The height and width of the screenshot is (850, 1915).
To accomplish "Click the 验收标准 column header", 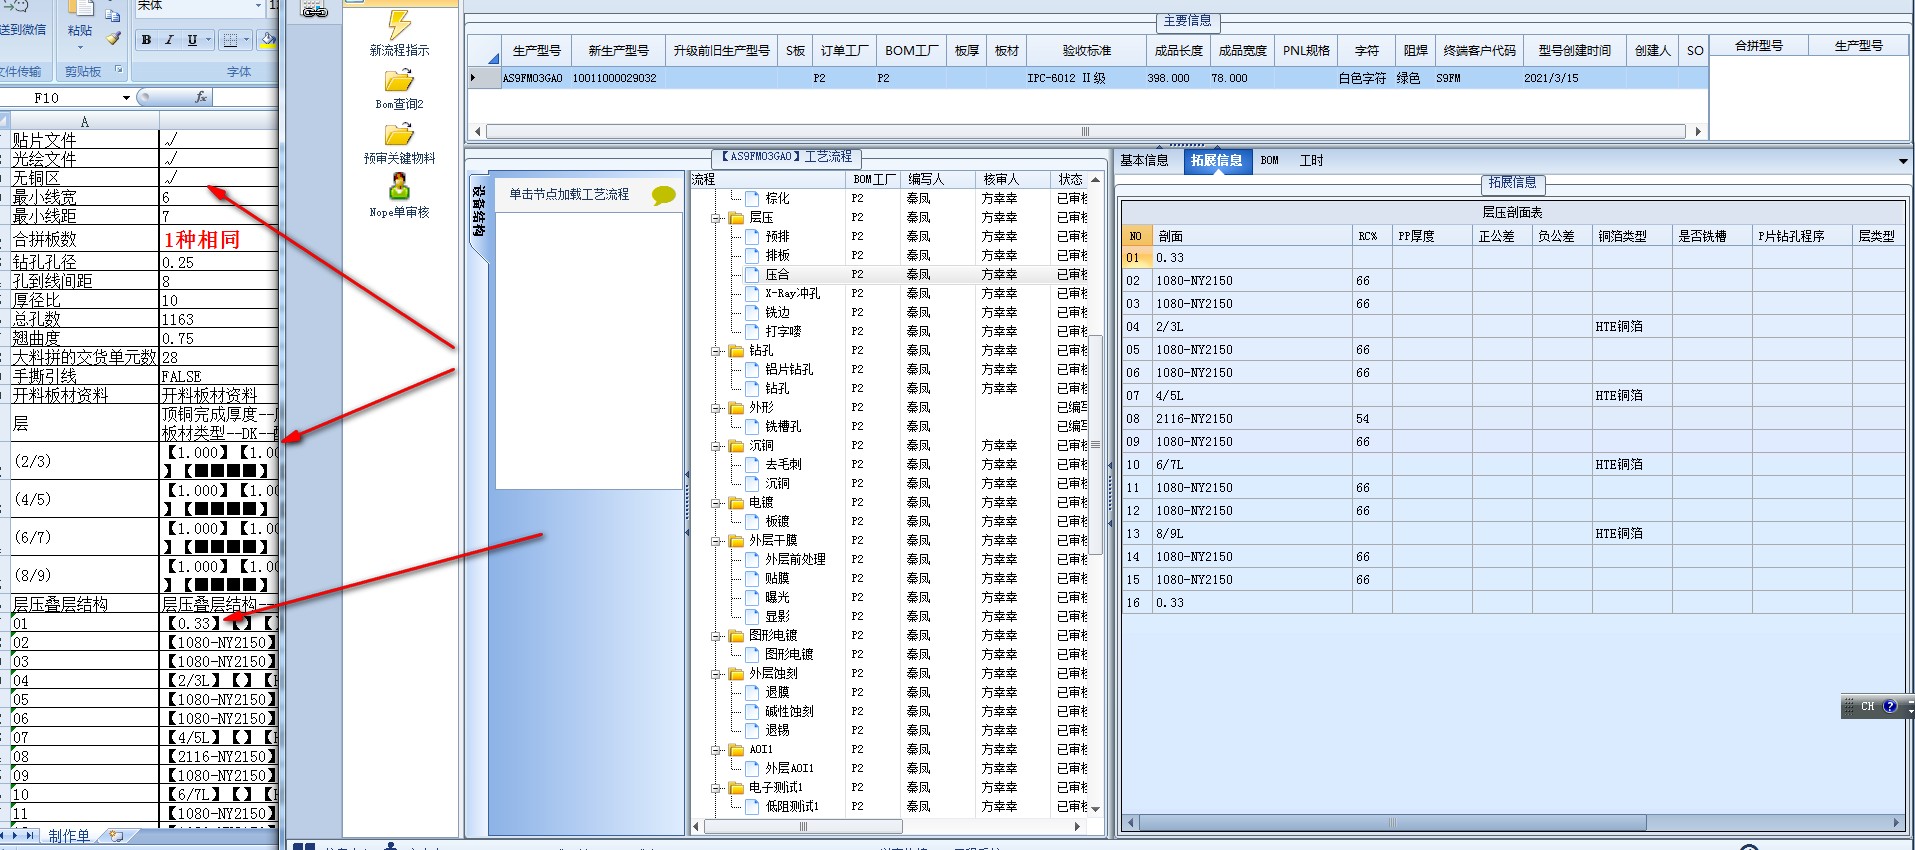I will (x=1086, y=50).
